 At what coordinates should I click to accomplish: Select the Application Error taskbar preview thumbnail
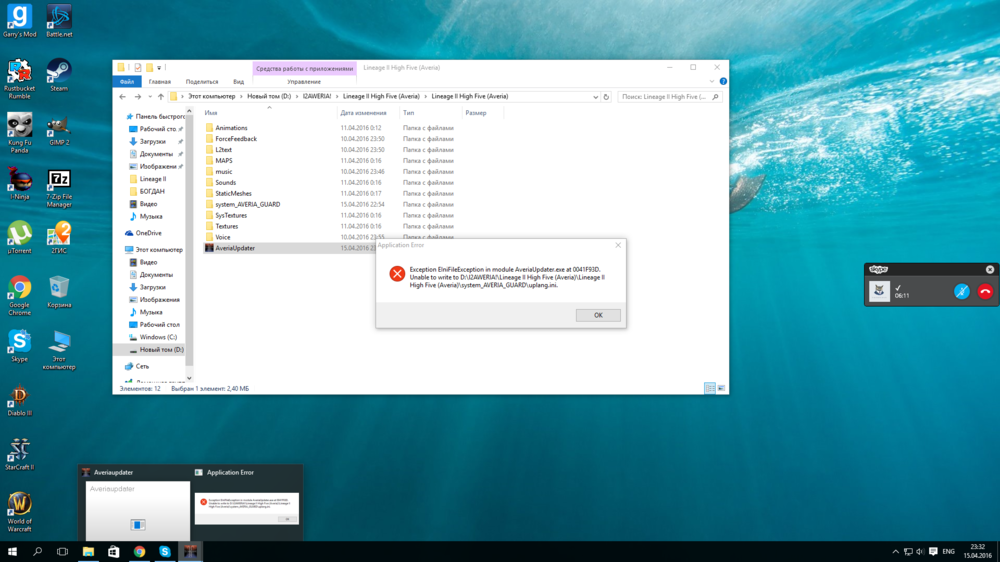247,502
